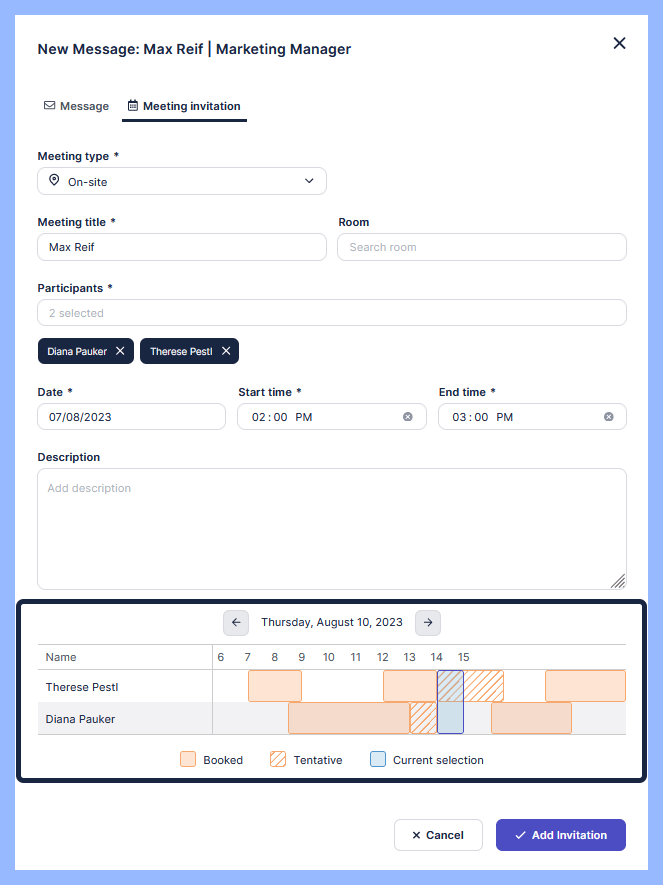The image size is (663, 885).
Task: Remove Diana Pauker from participants
Action: (x=120, y=351)
